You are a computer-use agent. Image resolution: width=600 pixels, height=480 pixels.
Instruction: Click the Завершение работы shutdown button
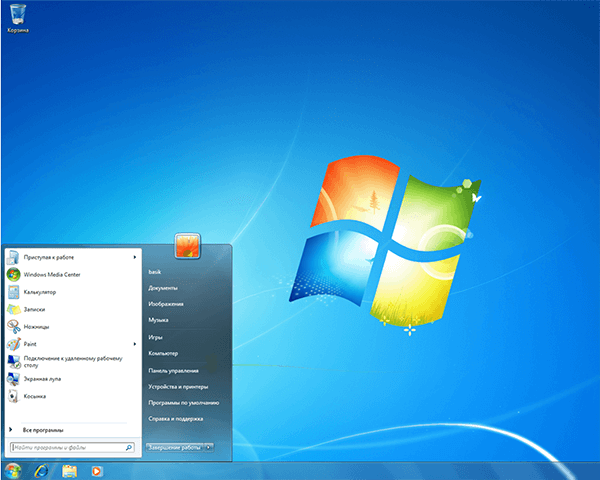(x=174, y=447)
